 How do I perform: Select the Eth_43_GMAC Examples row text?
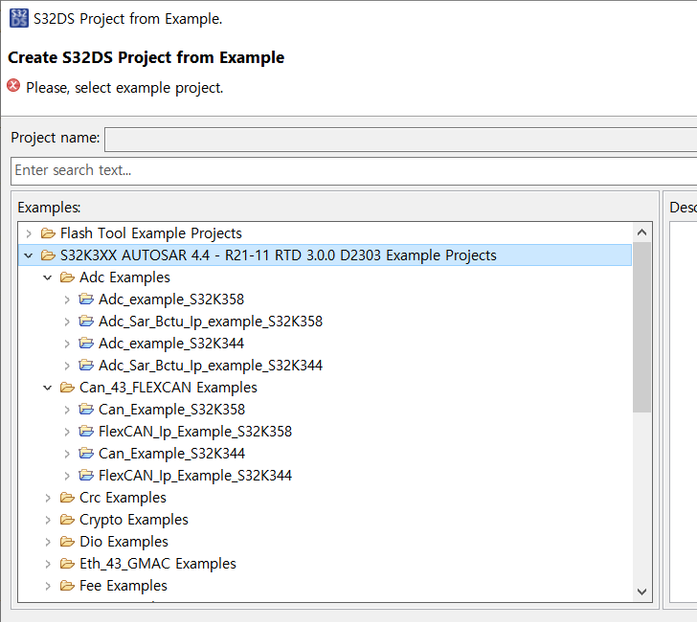point(158,563)
